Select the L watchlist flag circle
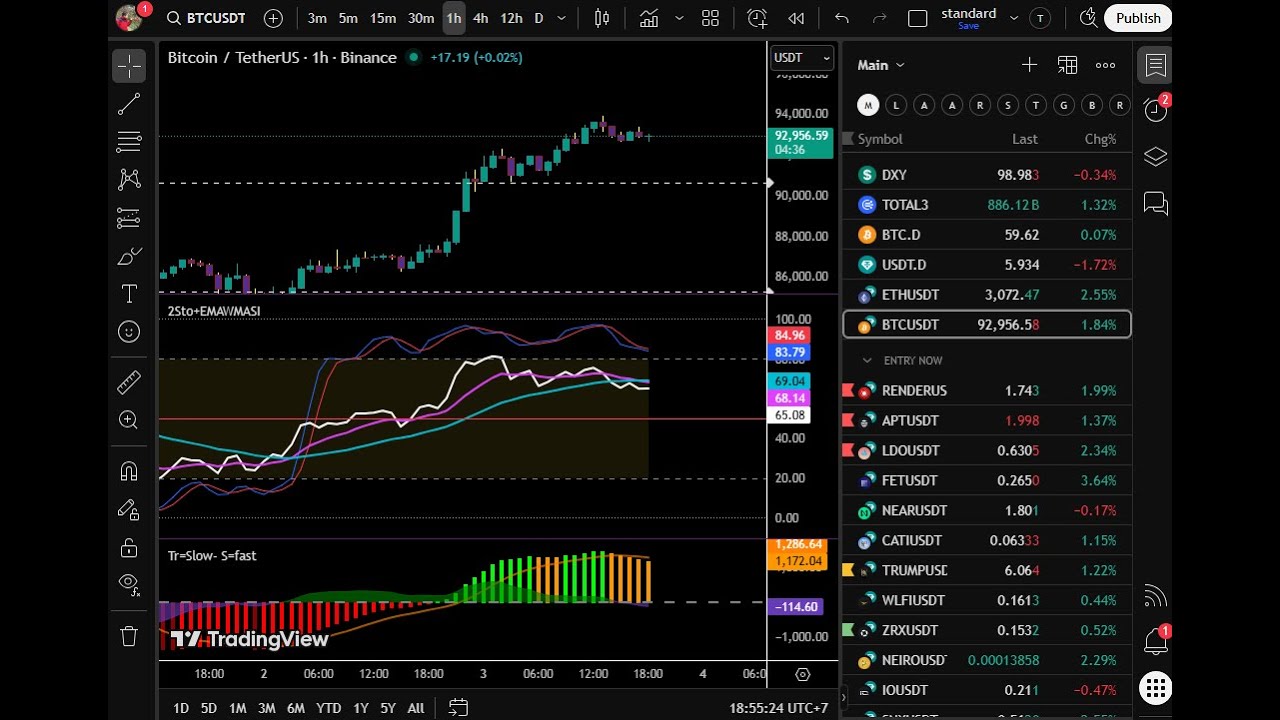1280x720 pixels. [x=896, y=105]
